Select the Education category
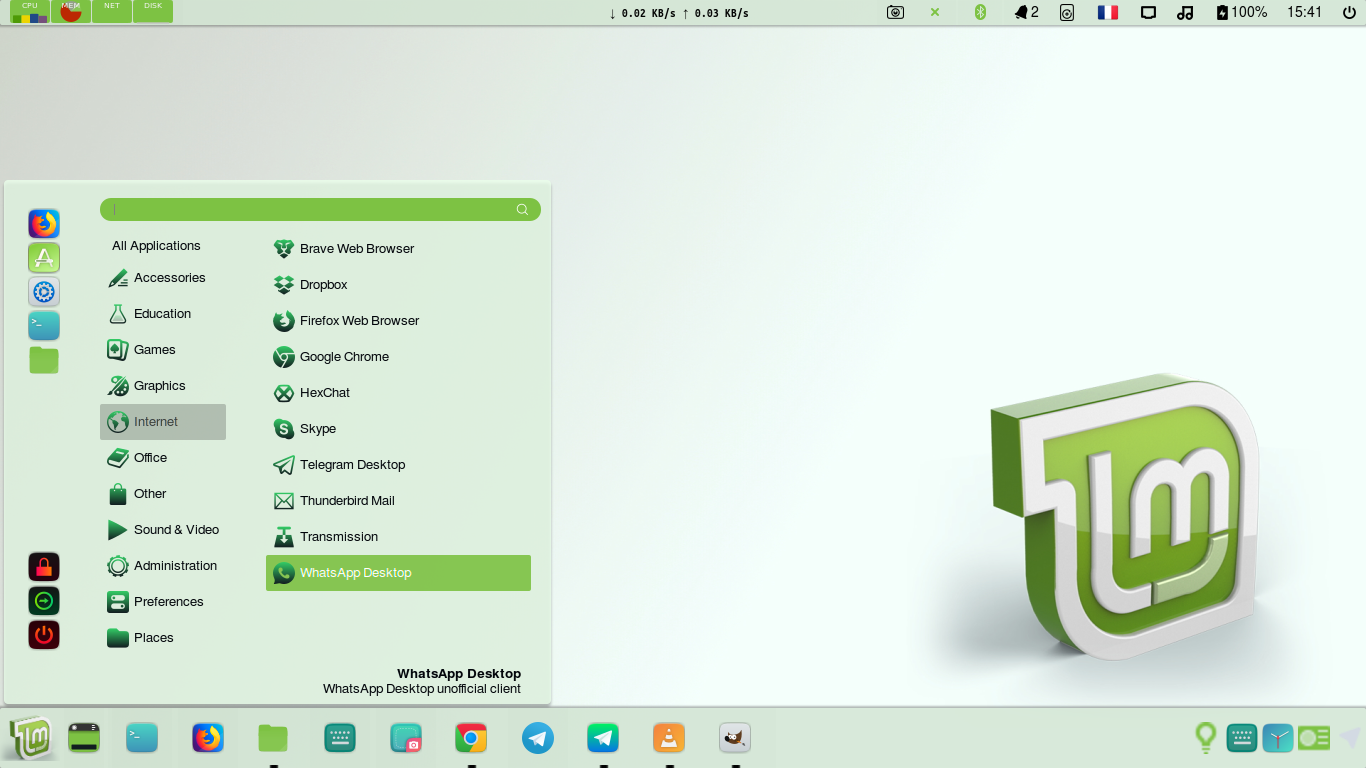Image resolution: width=1366 pixels, height=768 pixels. 163,314
